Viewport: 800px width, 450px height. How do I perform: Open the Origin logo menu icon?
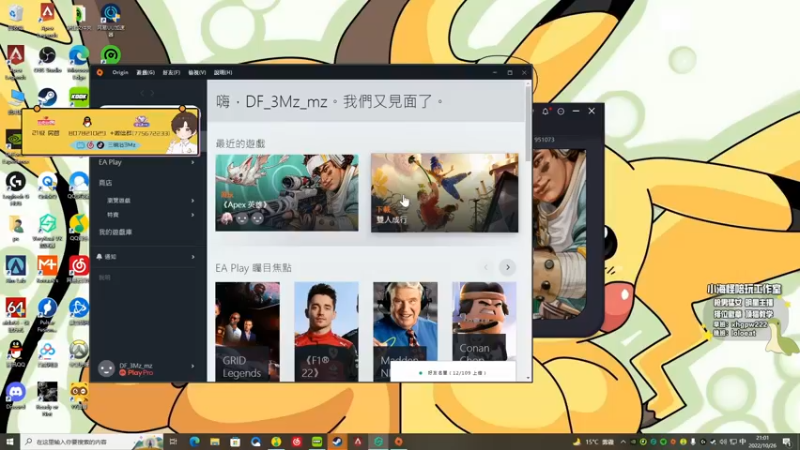[100, 72]
